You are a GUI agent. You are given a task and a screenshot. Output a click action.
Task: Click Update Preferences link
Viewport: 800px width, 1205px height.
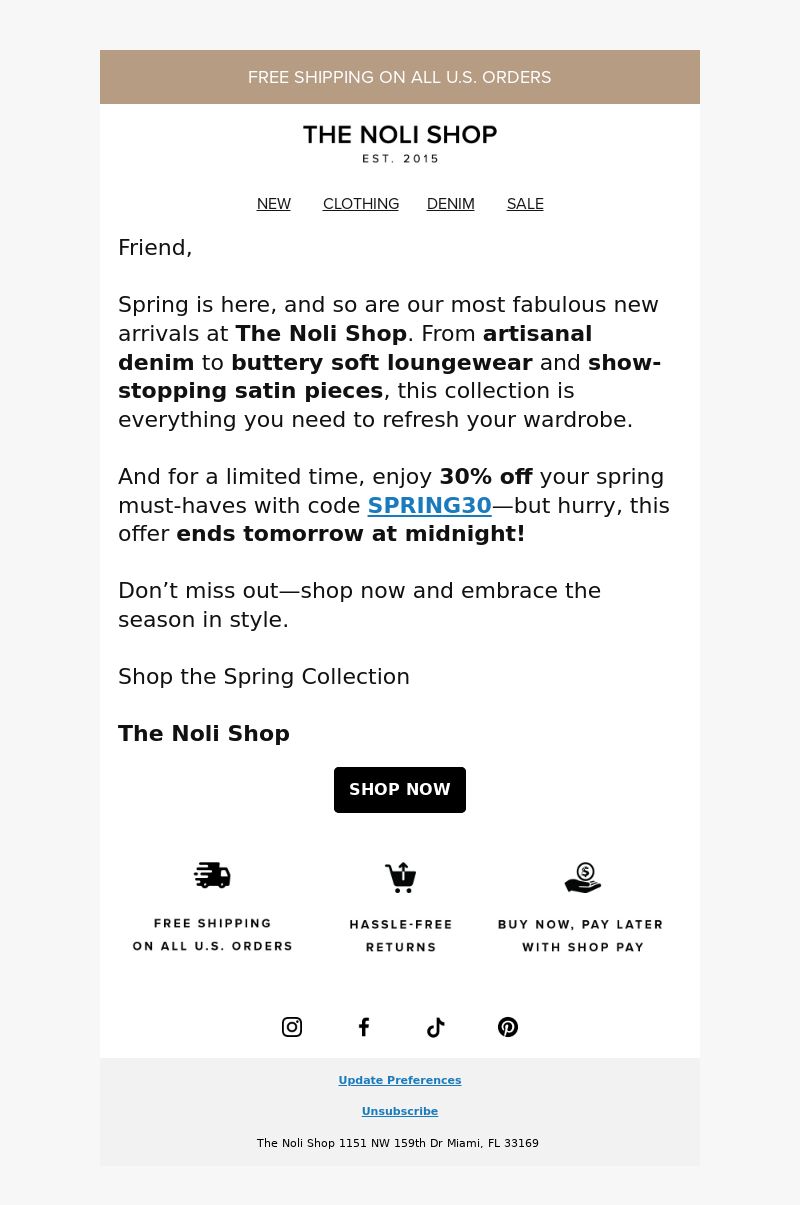(400, 1080)
